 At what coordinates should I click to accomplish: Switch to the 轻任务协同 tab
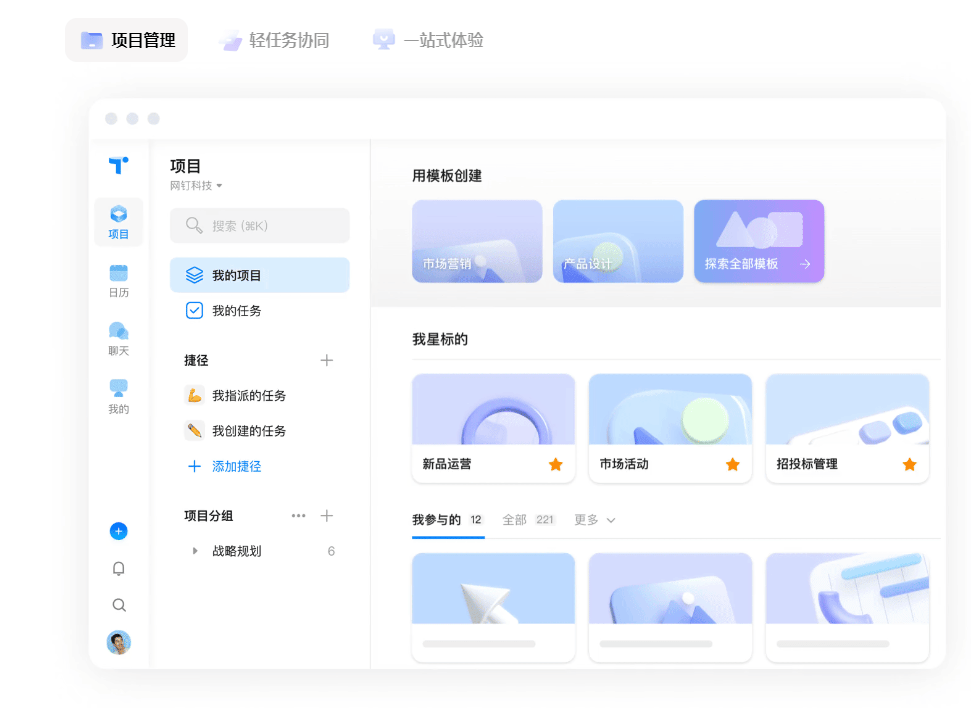click(x=274, y=40)
